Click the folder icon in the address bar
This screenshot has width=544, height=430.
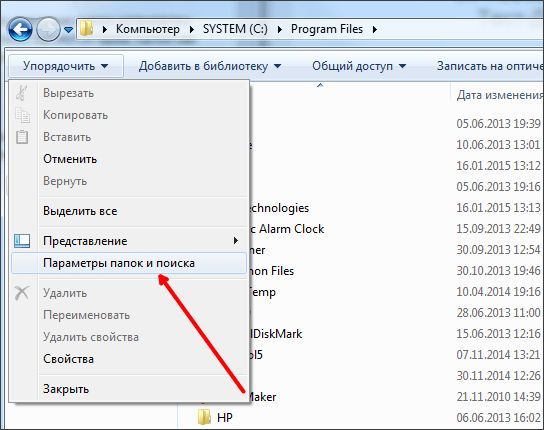pyautogui.click(x=86, y=29)
